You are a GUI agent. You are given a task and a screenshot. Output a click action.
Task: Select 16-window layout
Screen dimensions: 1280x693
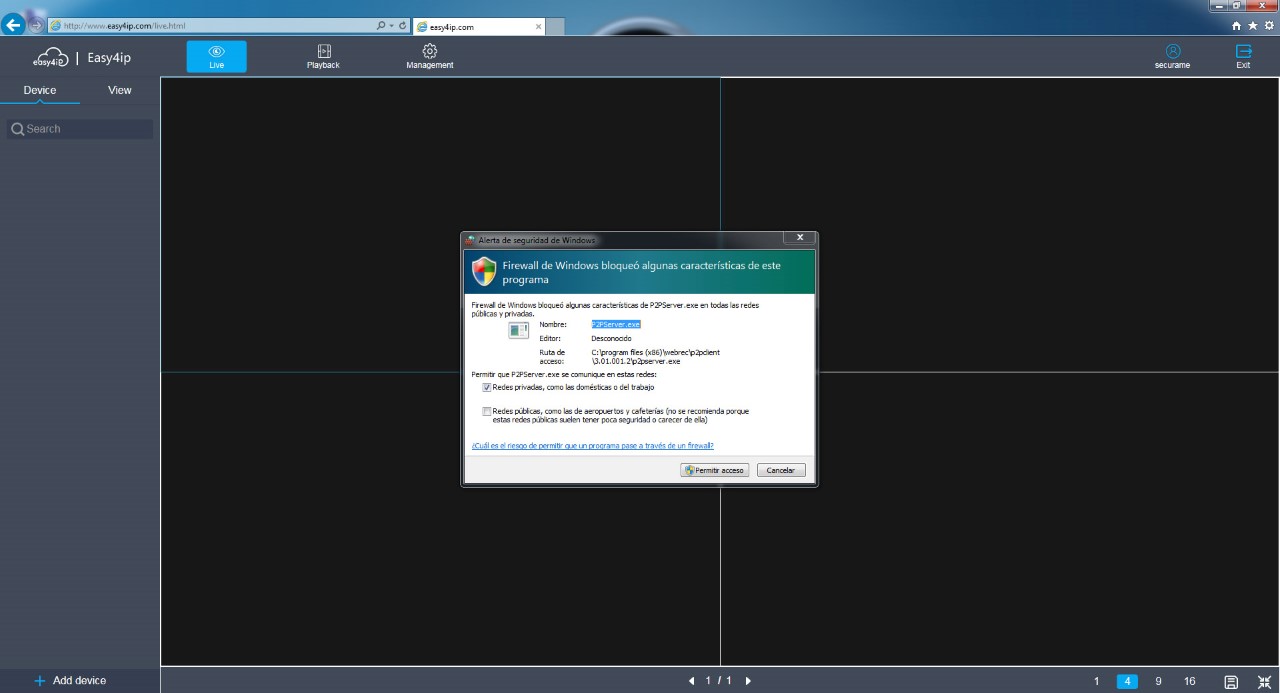coord(1189,682)
